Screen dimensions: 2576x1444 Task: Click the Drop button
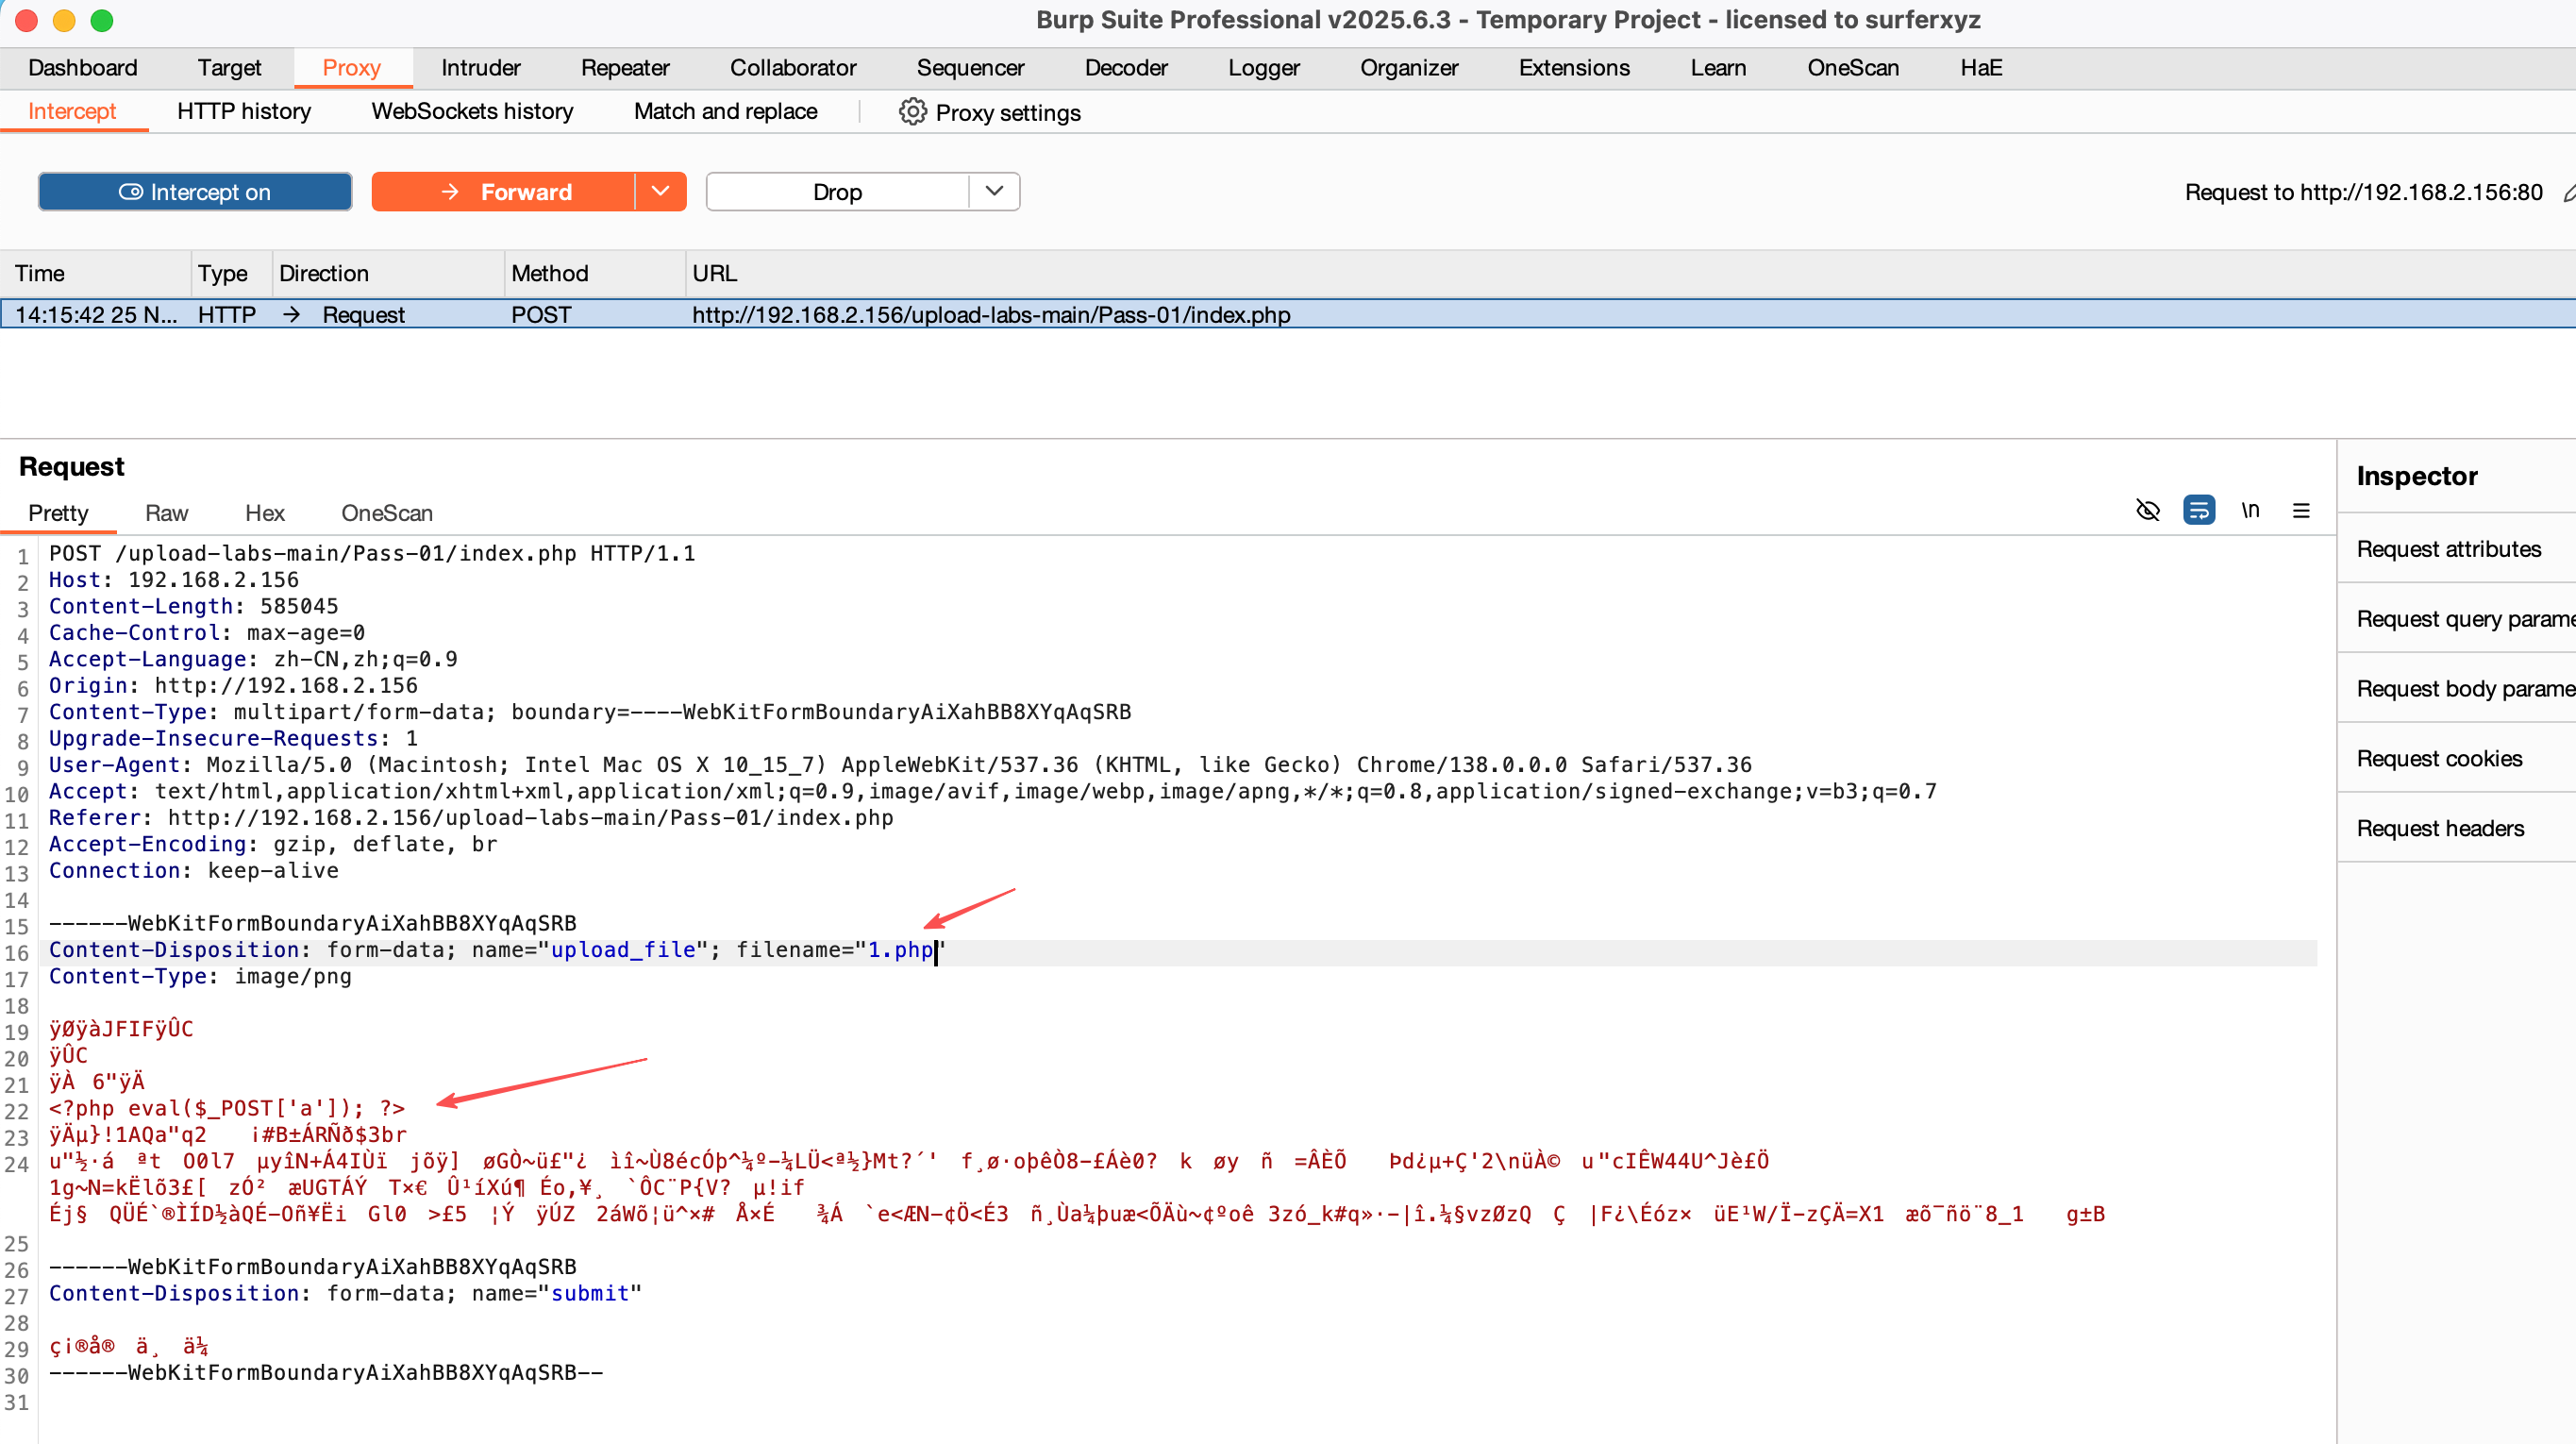pos(837,192)
